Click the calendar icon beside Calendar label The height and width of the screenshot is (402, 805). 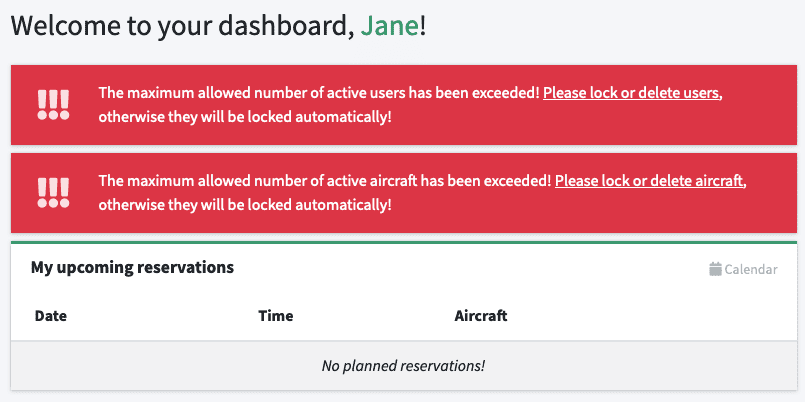[715, 269]
